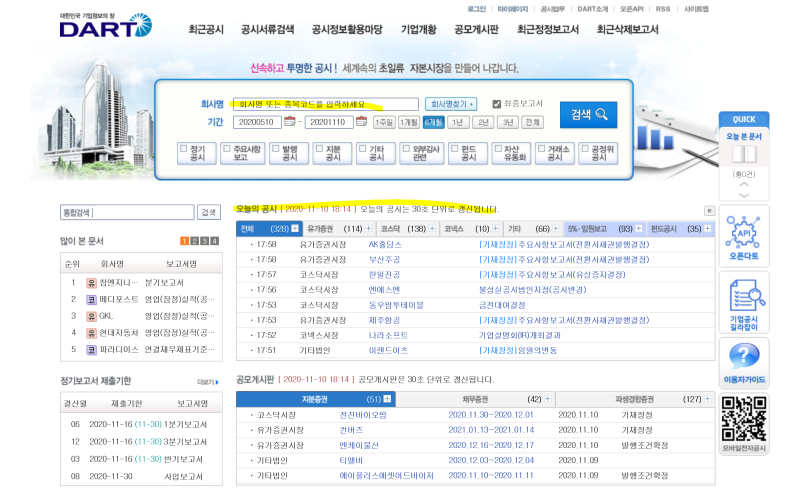Click the 모바일전자공시 QR code
Image resolution: width=800 pixels, height=488 pixels.
coord(744,419)
